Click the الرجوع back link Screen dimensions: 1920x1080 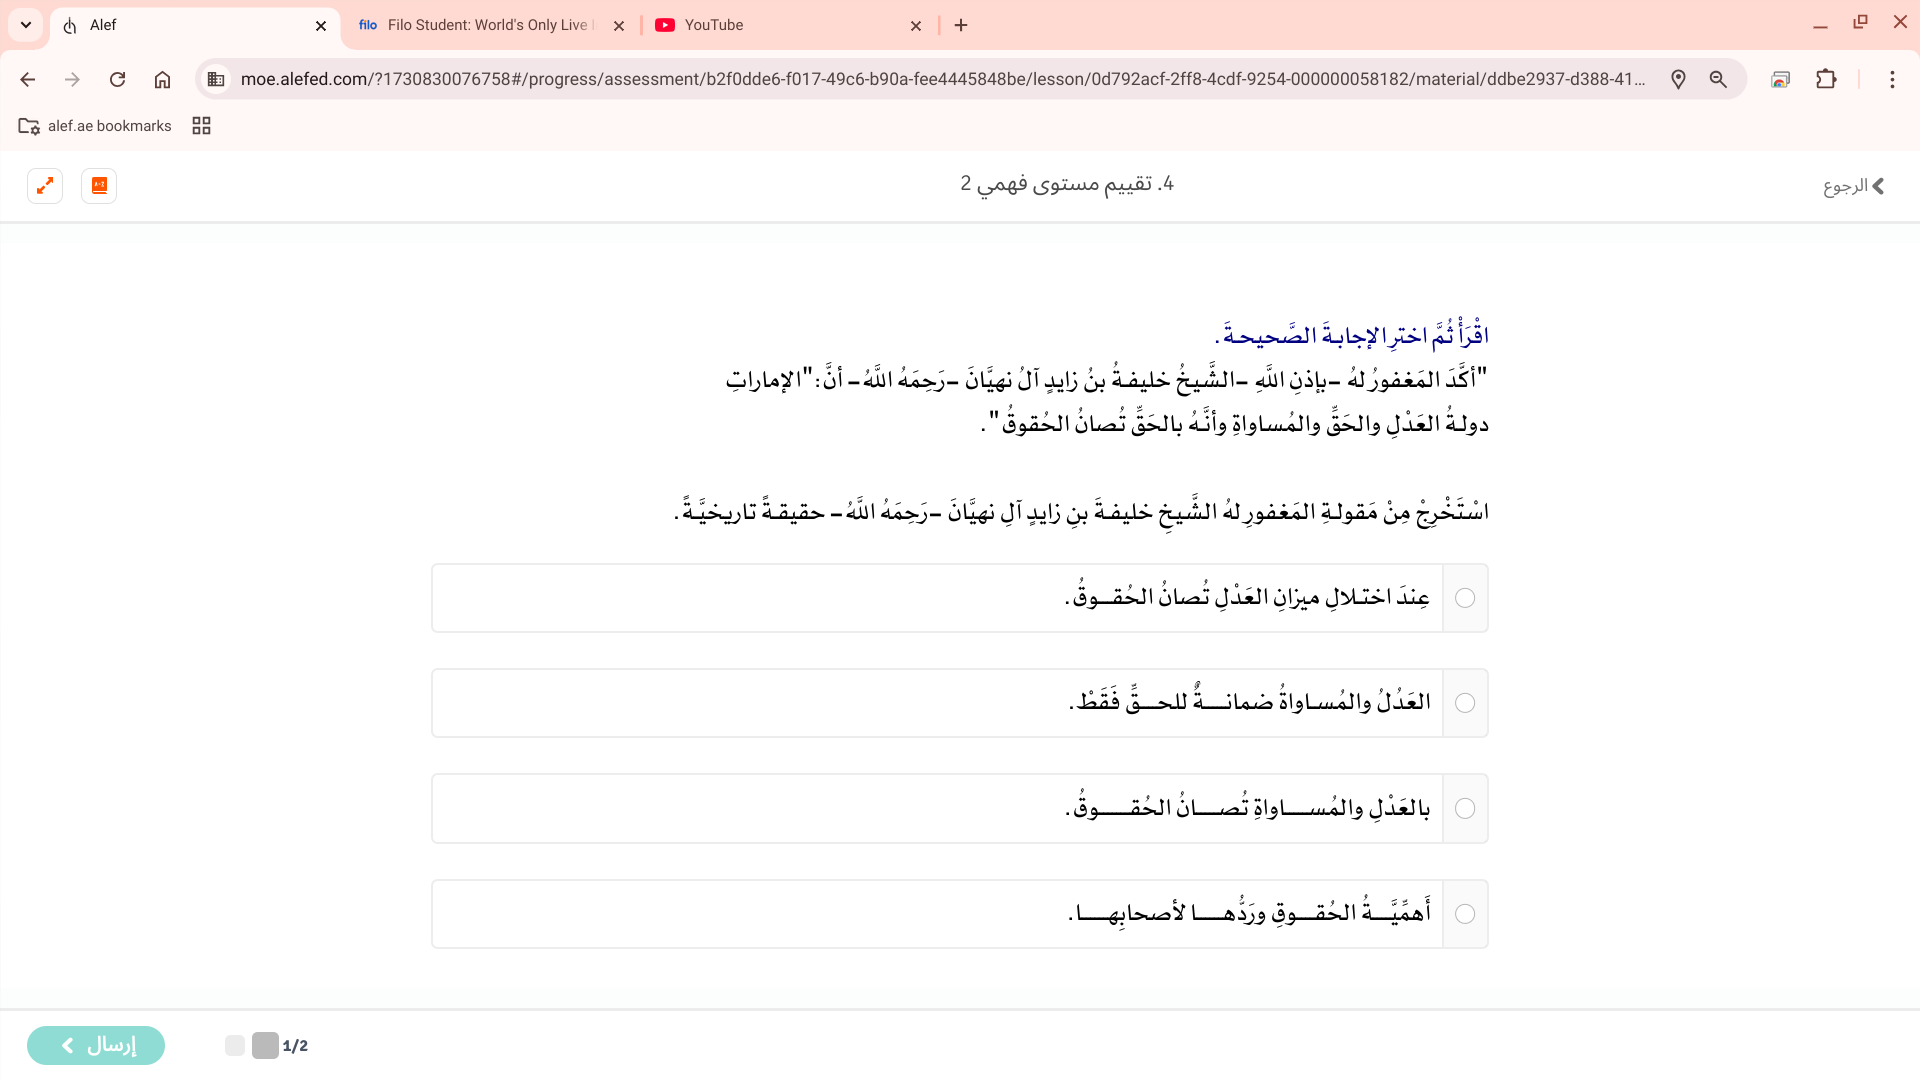click(x=1853, y=186)
